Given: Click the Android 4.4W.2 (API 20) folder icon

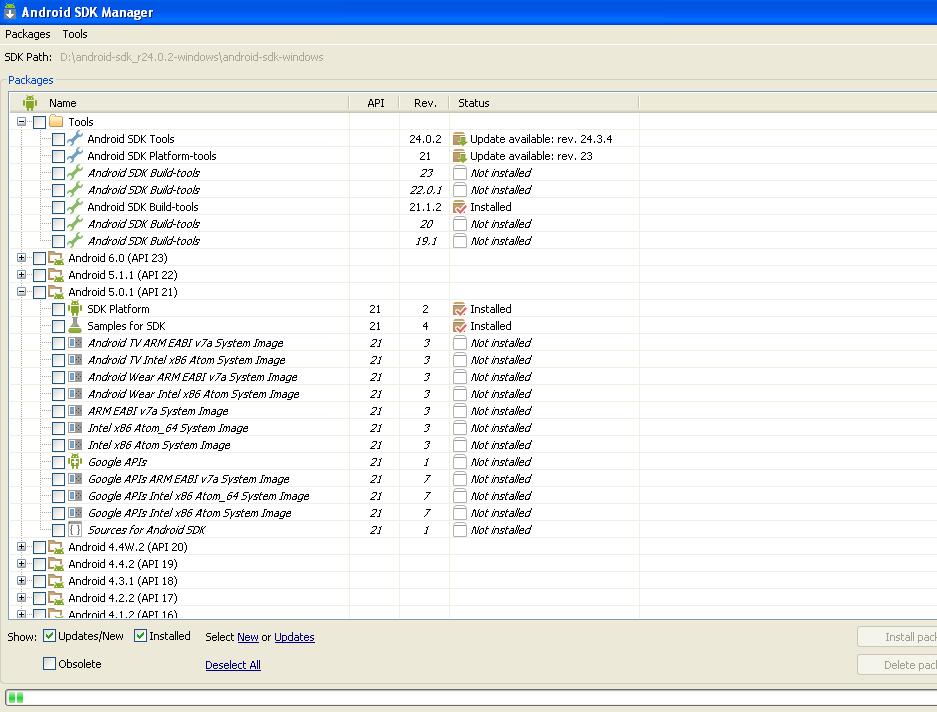Looking at the screenshot, I should (x=56, y=547).
